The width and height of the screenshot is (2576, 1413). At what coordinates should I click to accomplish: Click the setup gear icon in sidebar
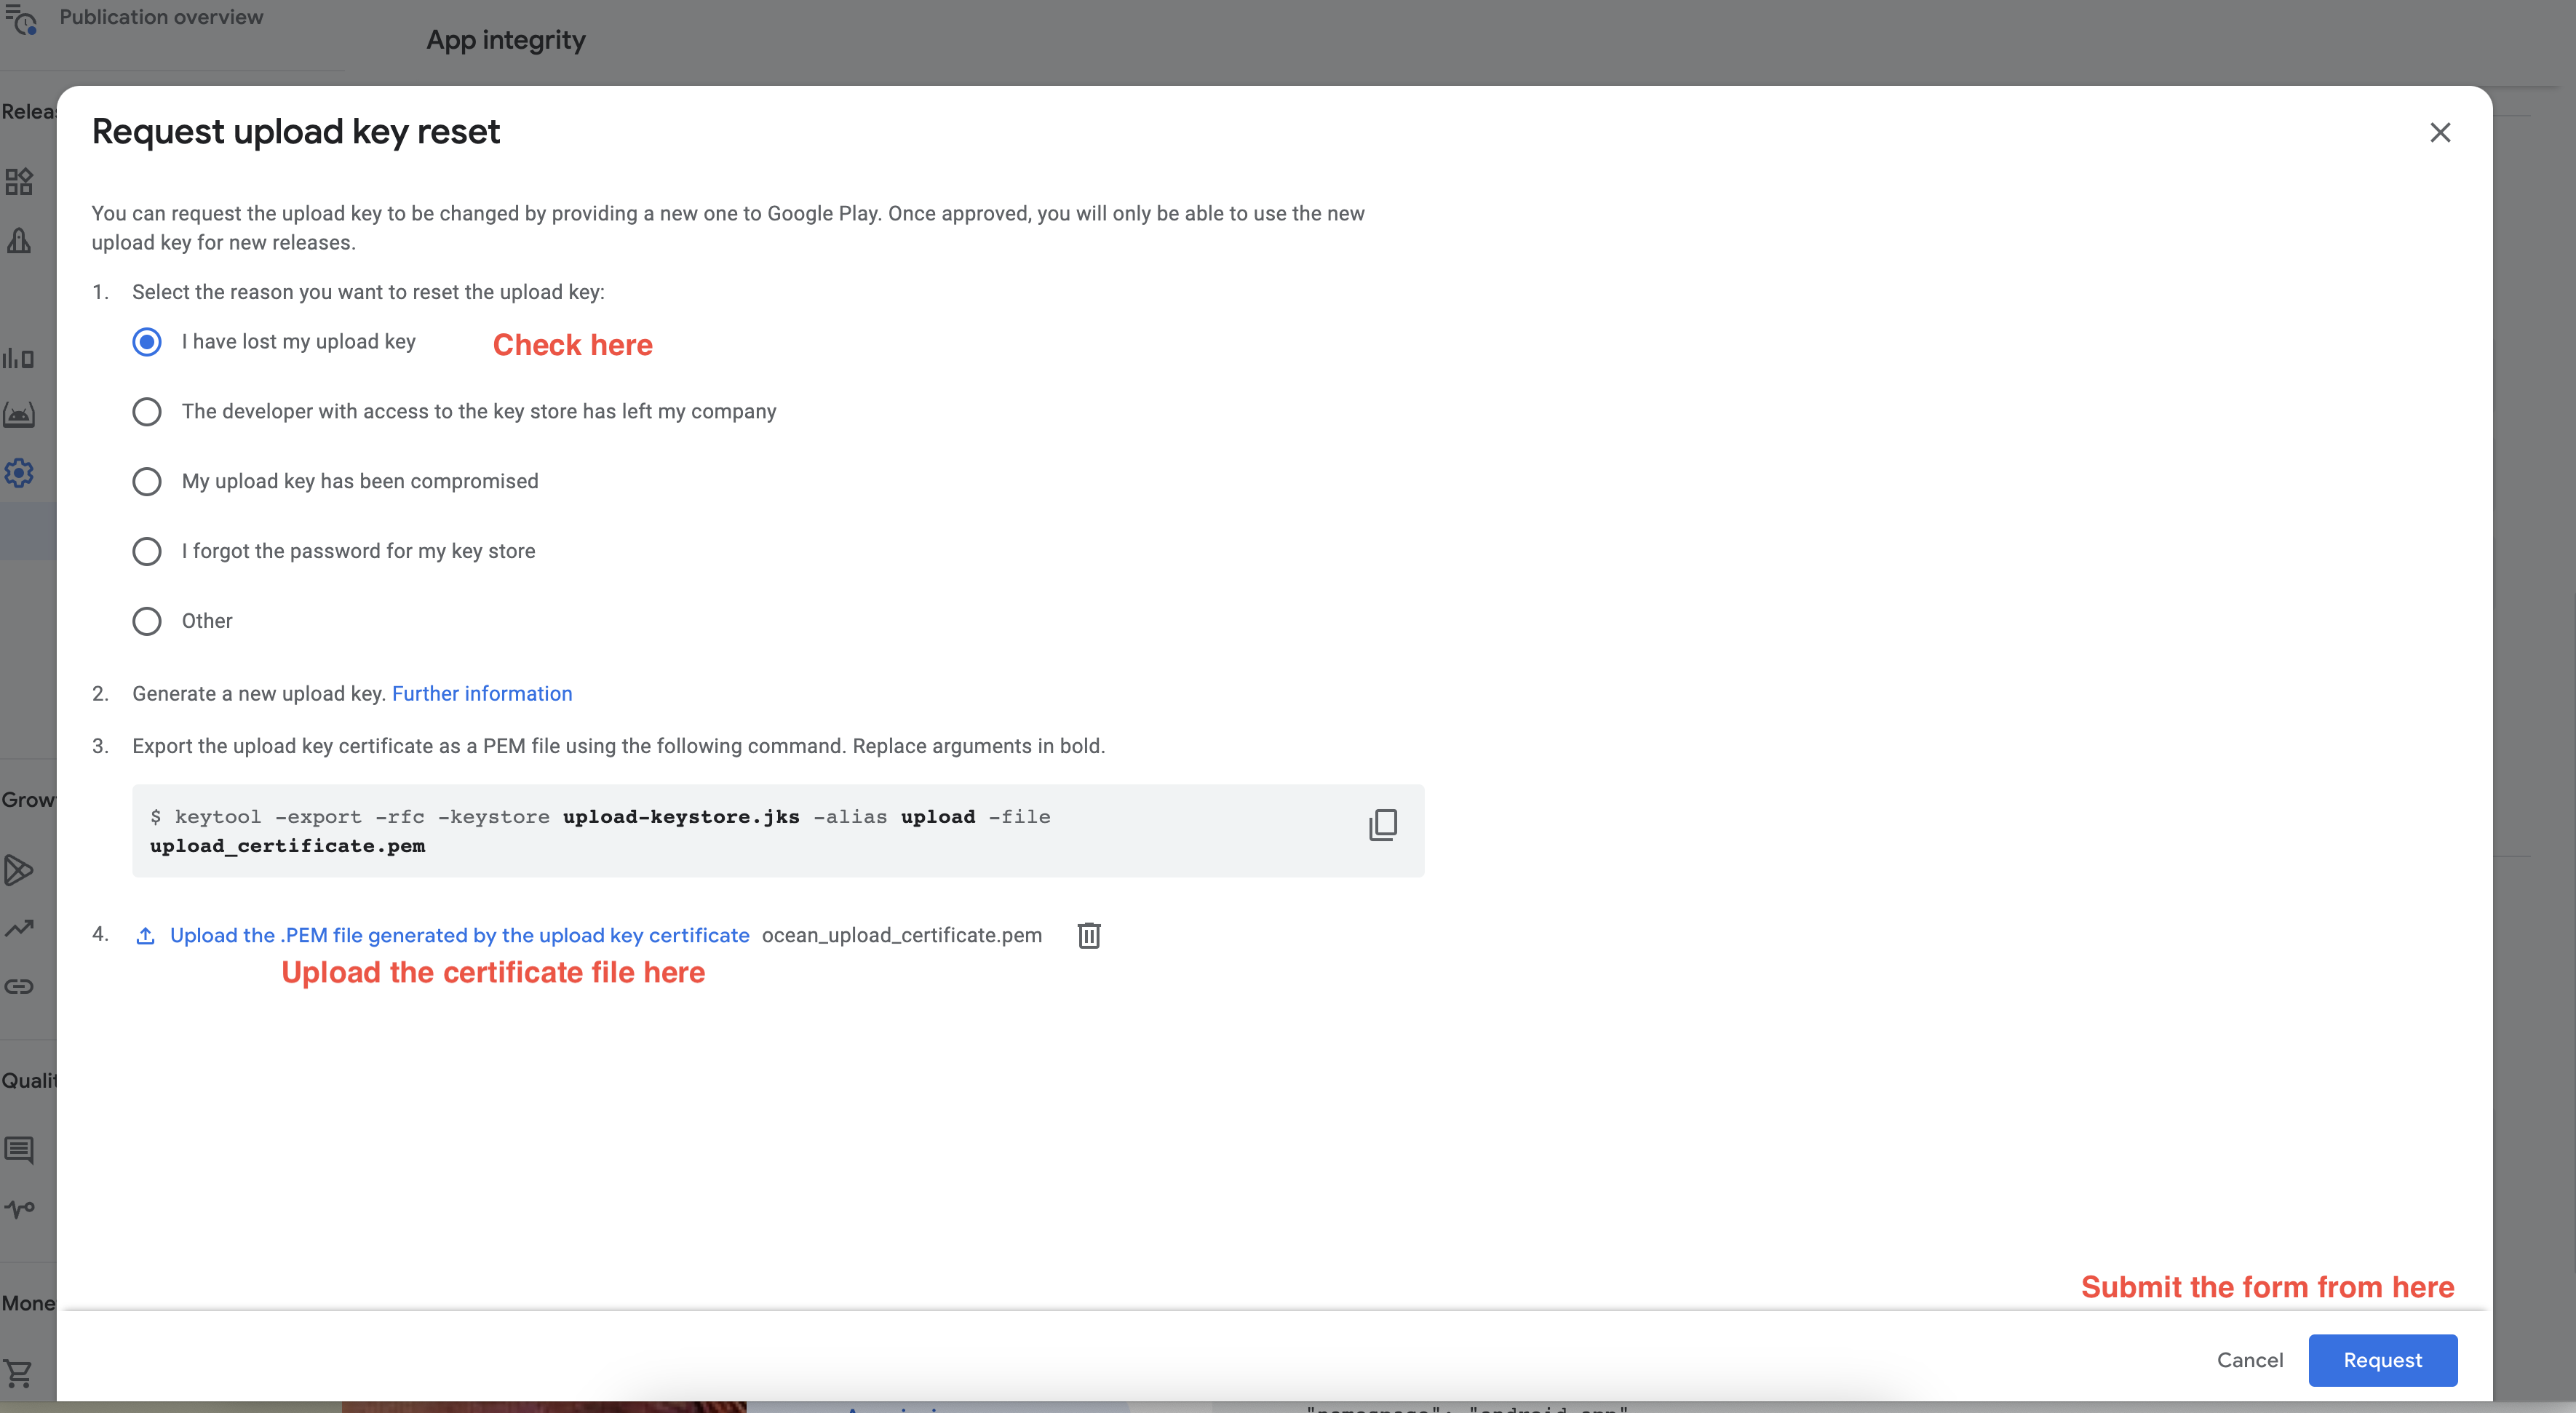pyautogui.click(x=19, y=473)
